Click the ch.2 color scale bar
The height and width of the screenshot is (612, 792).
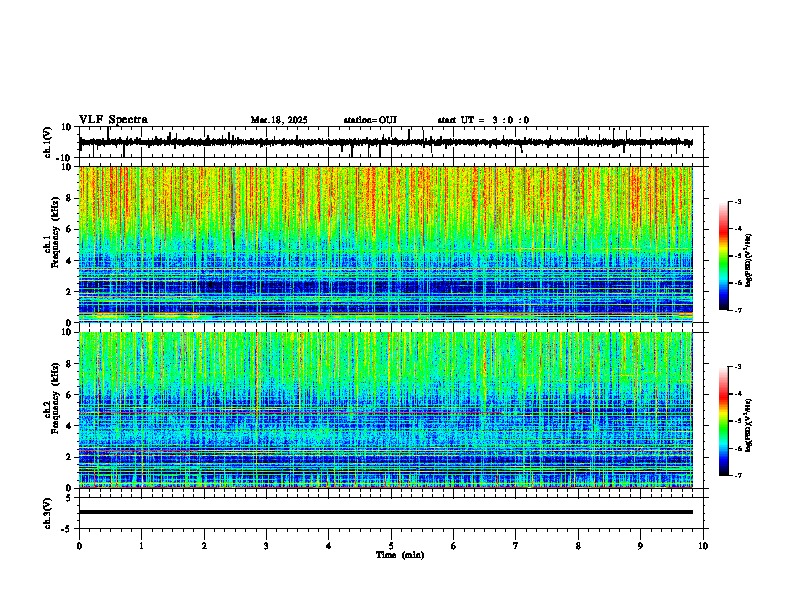point(723,421)
